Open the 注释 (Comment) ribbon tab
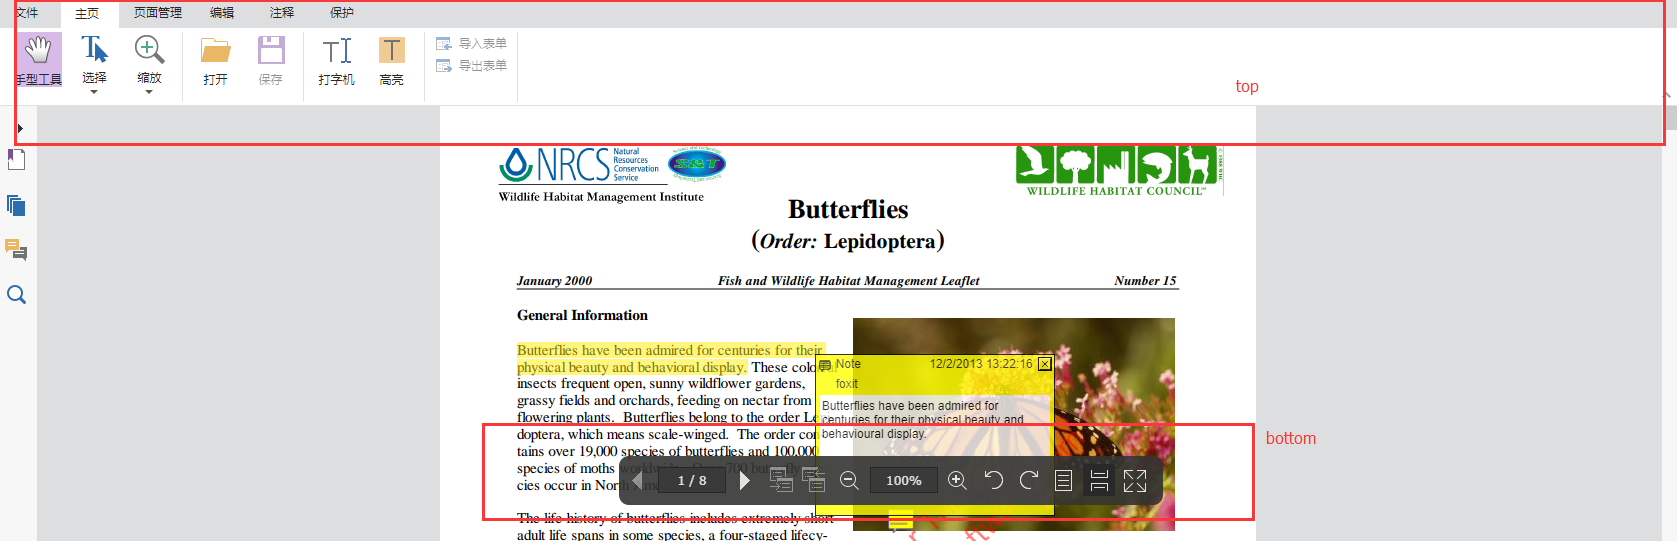The width and height of the screenshot is (1677, 541). click(x=282, y=13)
